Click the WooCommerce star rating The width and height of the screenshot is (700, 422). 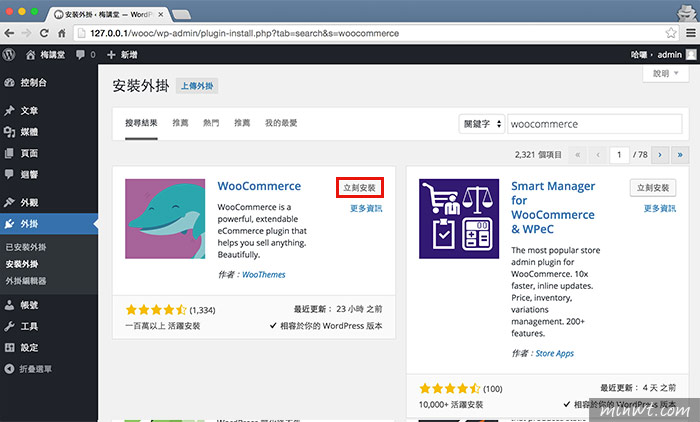click(x=156, y=309)
